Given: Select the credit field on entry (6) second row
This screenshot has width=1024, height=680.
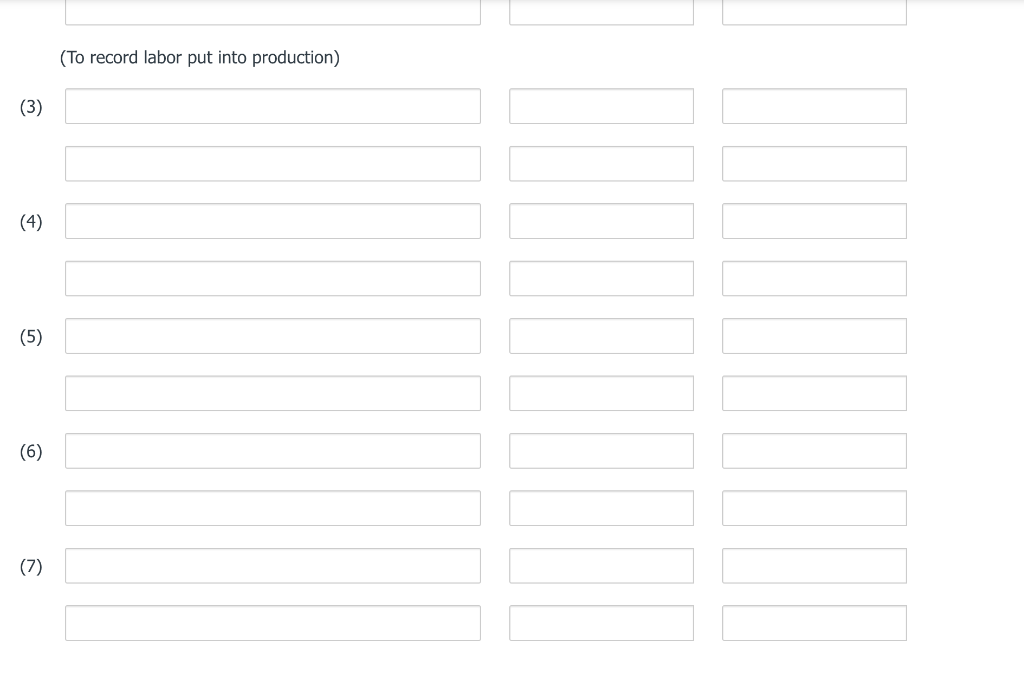Looking at the screenshot, I should [x=814, y=507].
